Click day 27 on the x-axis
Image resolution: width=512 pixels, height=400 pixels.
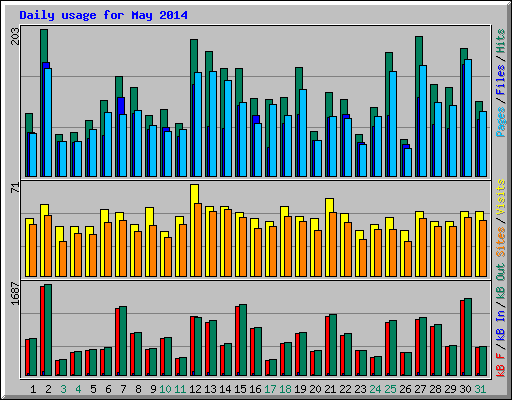coord(420,389)
